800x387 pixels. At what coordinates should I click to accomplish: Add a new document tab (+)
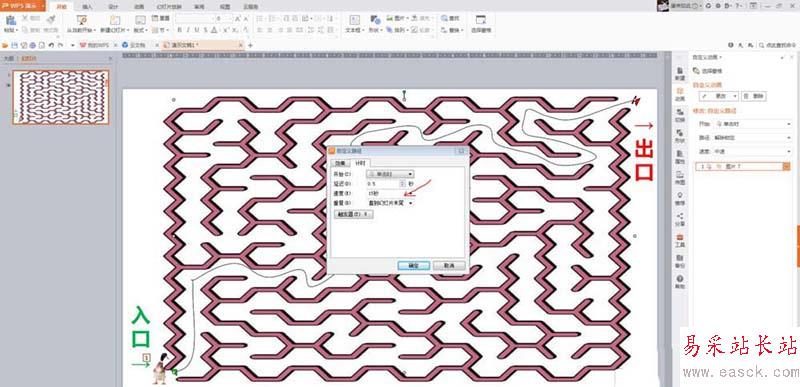pyautogui.click(x=250, y=45)
